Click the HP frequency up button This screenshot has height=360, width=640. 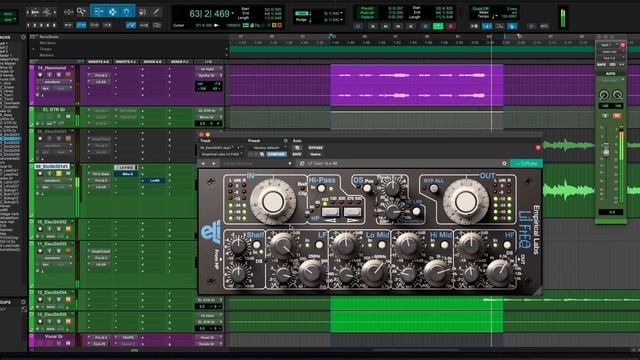(352, 212)
